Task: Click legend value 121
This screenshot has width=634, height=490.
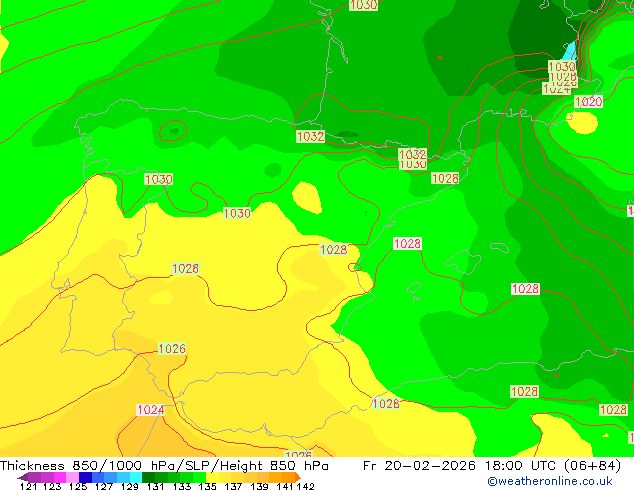Action: tap(28, 486)
